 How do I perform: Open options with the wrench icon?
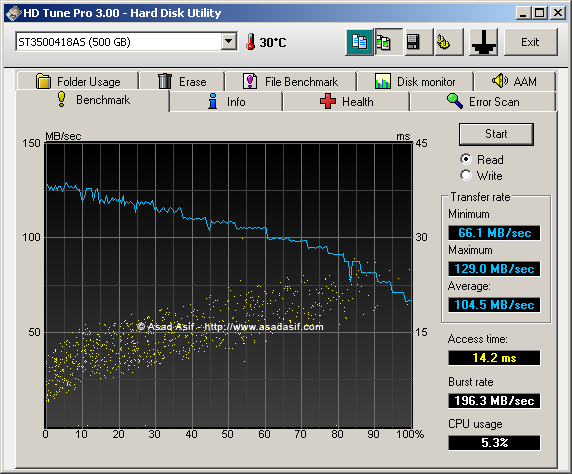449,42
